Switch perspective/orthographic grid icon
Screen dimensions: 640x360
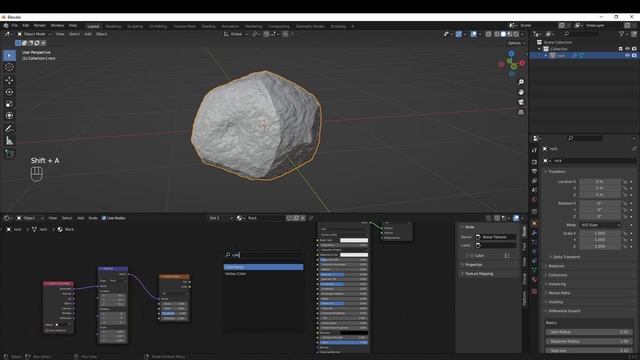point(521,112)
